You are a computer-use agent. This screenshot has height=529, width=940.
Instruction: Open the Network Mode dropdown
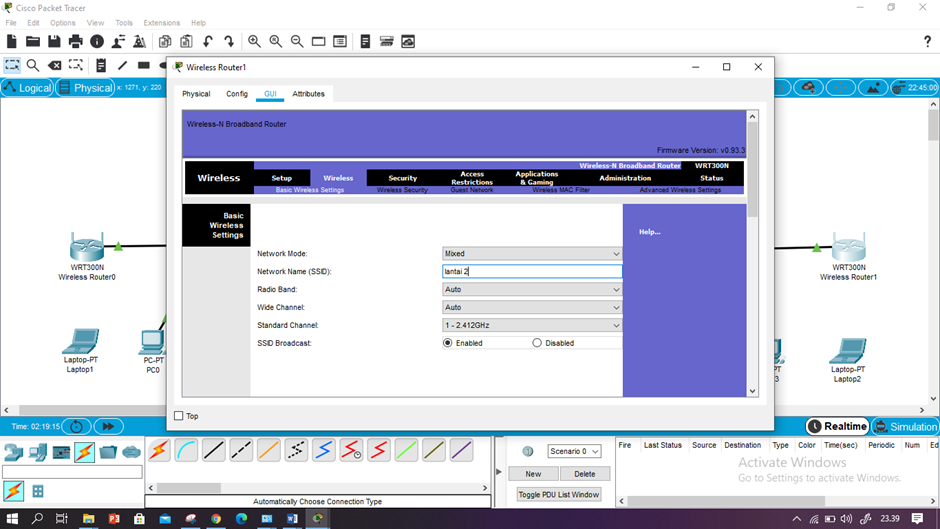532,254
